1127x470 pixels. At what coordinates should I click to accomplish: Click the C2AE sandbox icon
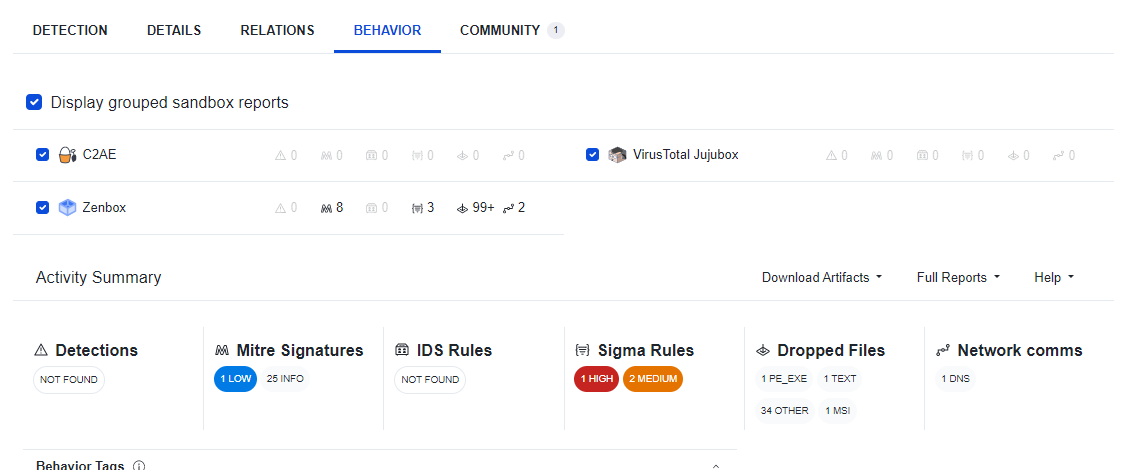tap(67, 155)
